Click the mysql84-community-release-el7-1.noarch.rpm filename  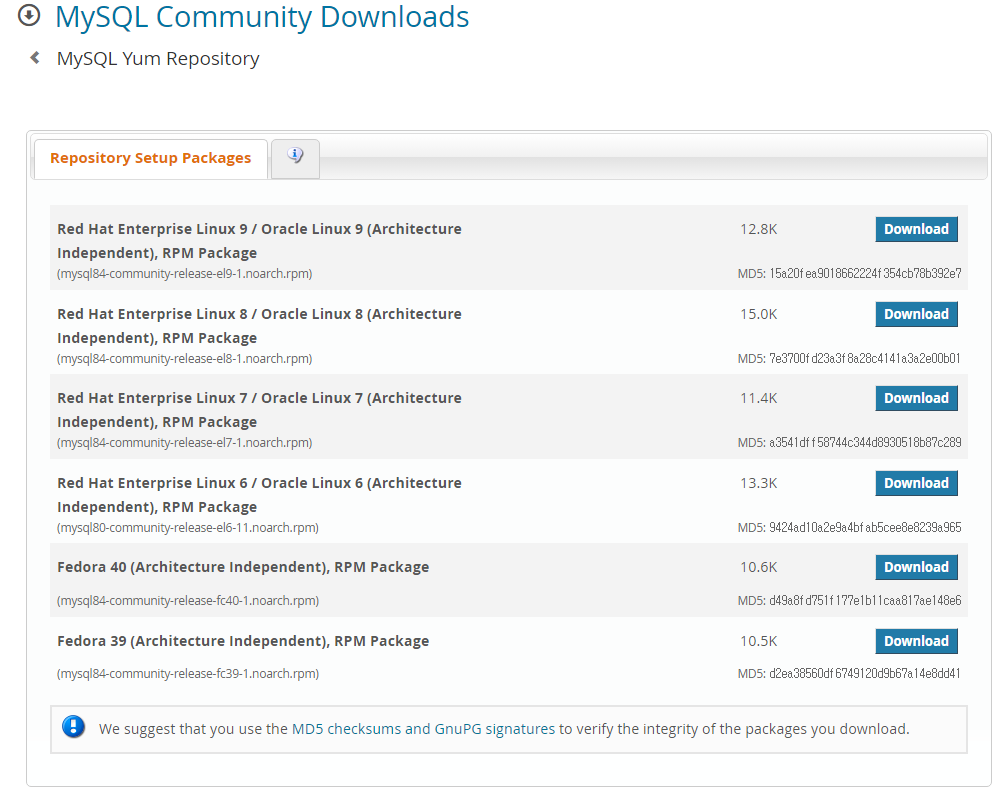click(x=185, y=443)
